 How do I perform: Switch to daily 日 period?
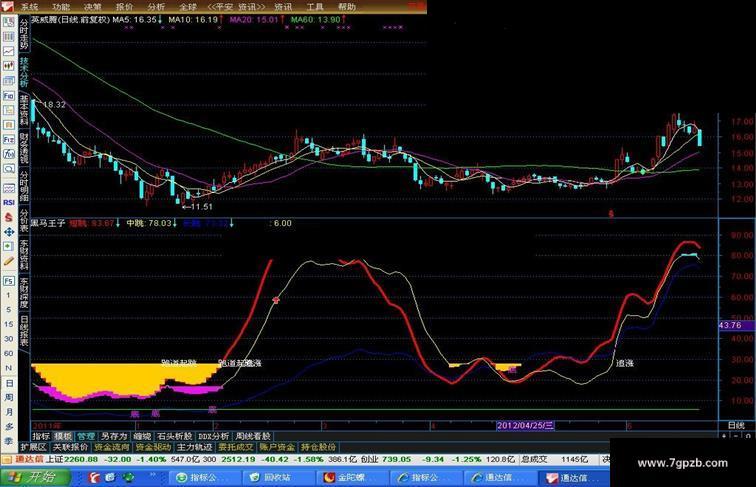click(x=9, y=383)
